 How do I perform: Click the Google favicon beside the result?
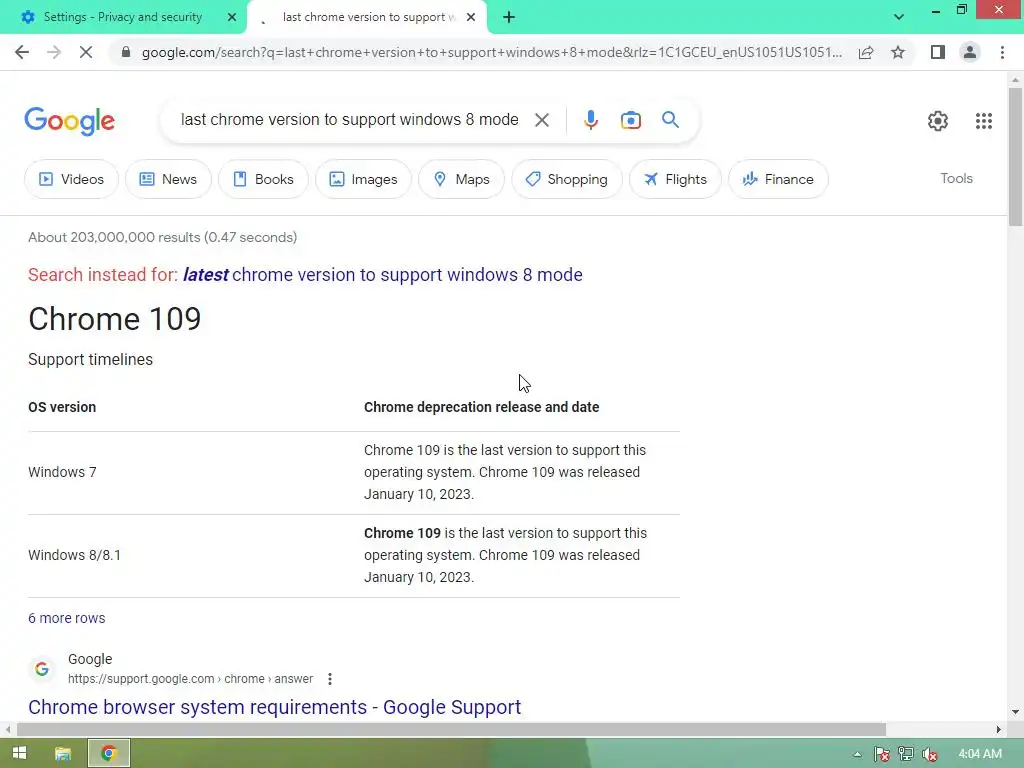click(x=42, y=669)
